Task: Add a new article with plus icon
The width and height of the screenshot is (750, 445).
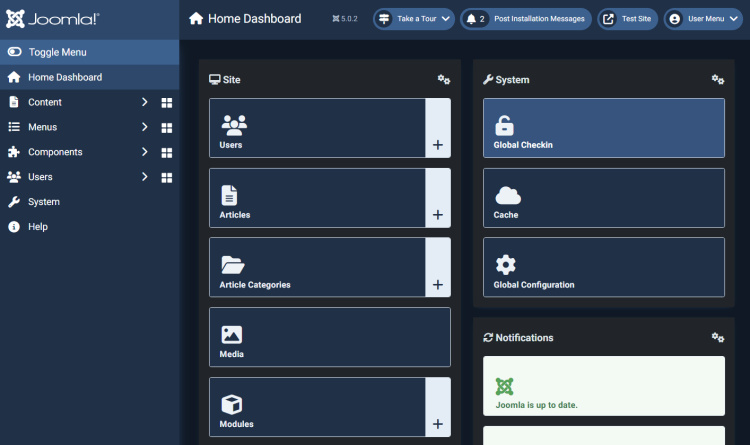Action: 437,215
